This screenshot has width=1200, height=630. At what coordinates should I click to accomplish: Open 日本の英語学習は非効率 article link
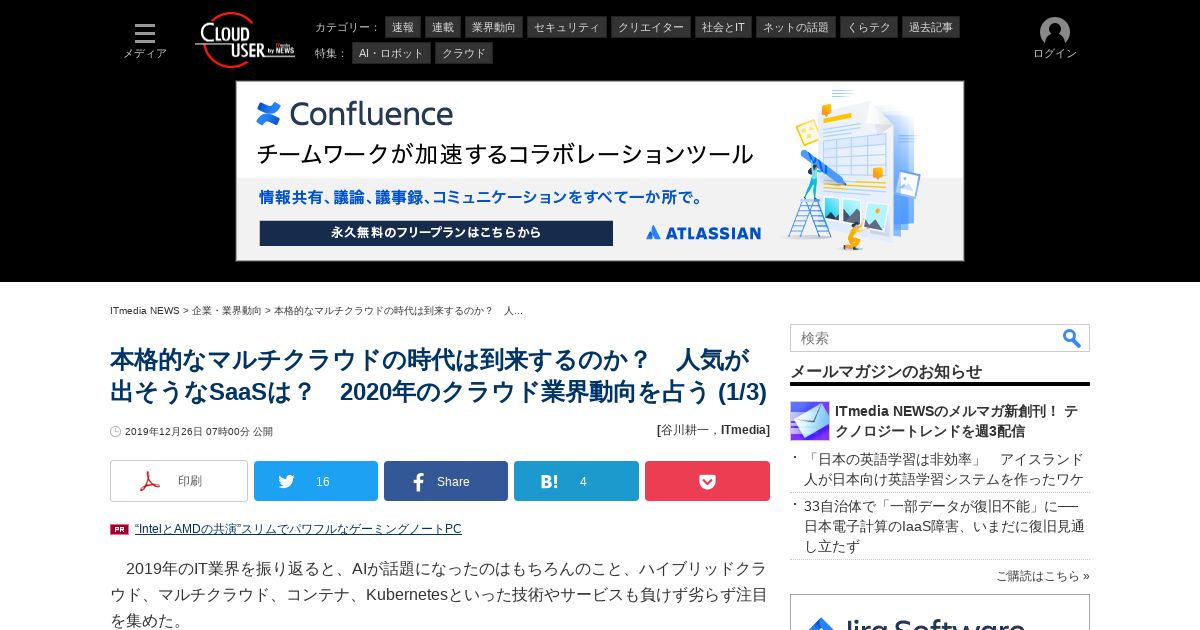click(x=944, y=469)
